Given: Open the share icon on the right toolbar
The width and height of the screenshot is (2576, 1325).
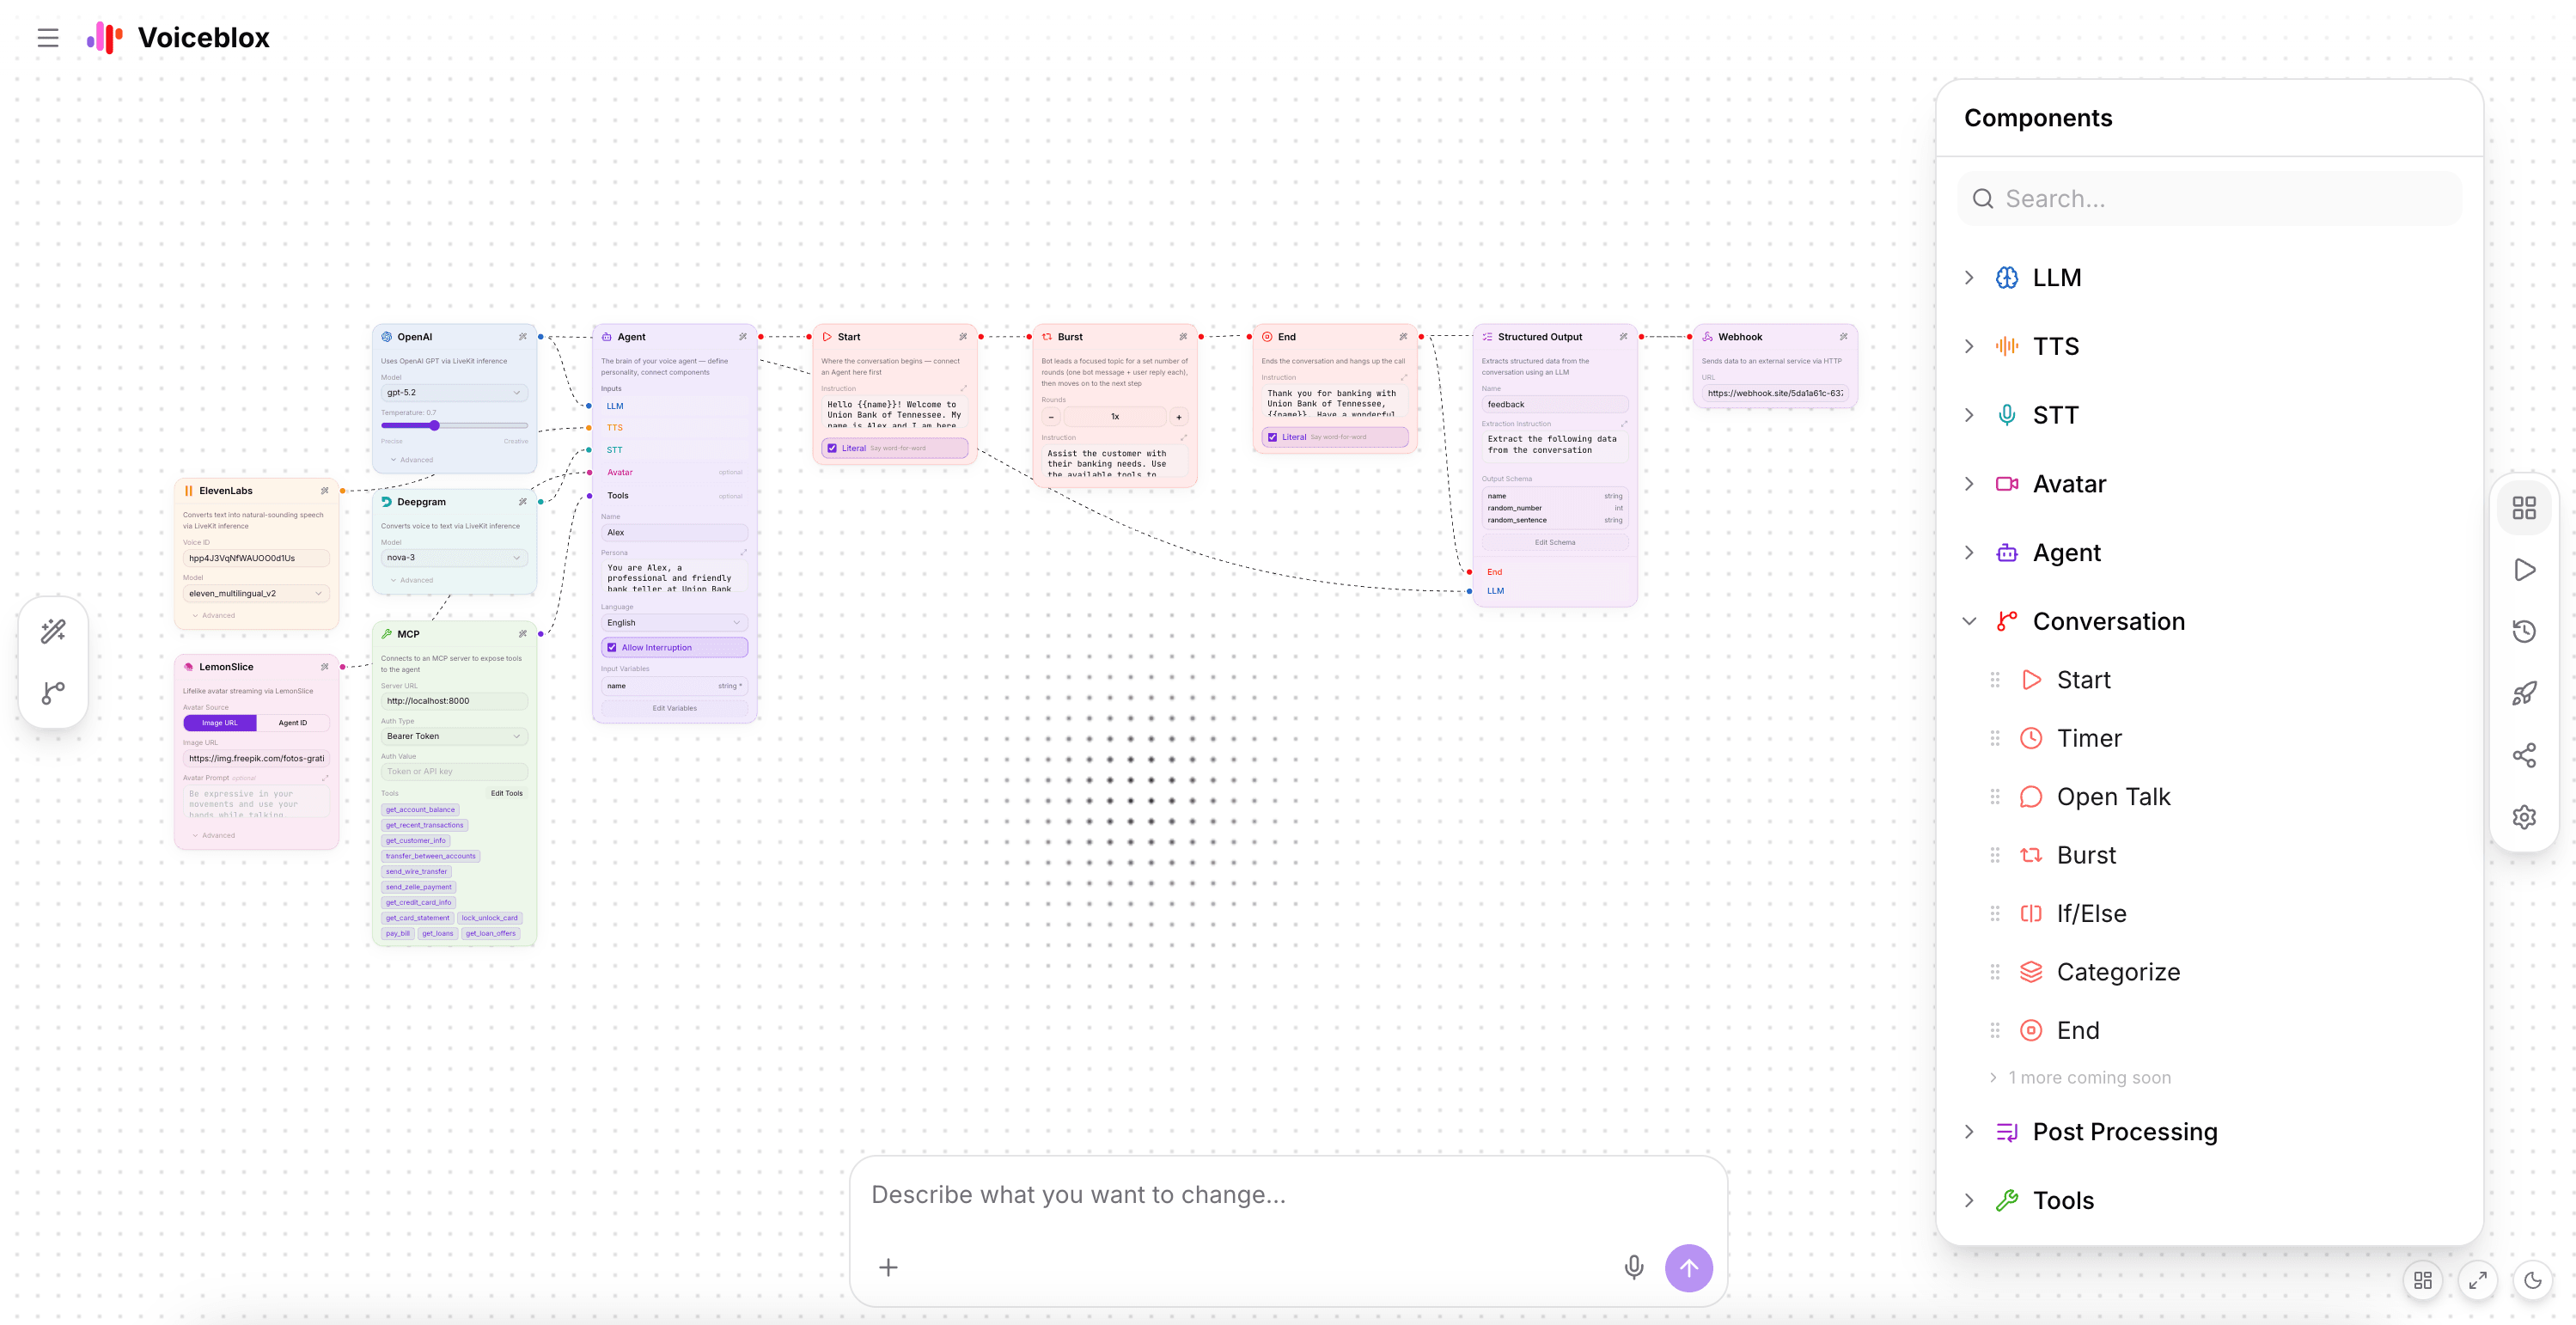Looking at the screenshot, I should 2525,755.
